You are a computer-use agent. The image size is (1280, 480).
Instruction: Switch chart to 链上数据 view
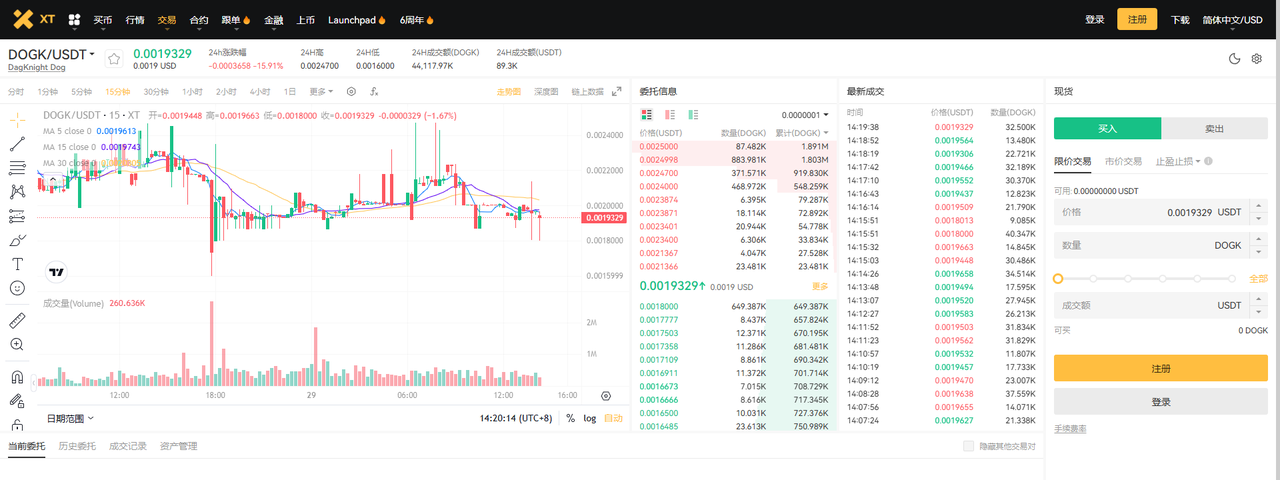587,91
